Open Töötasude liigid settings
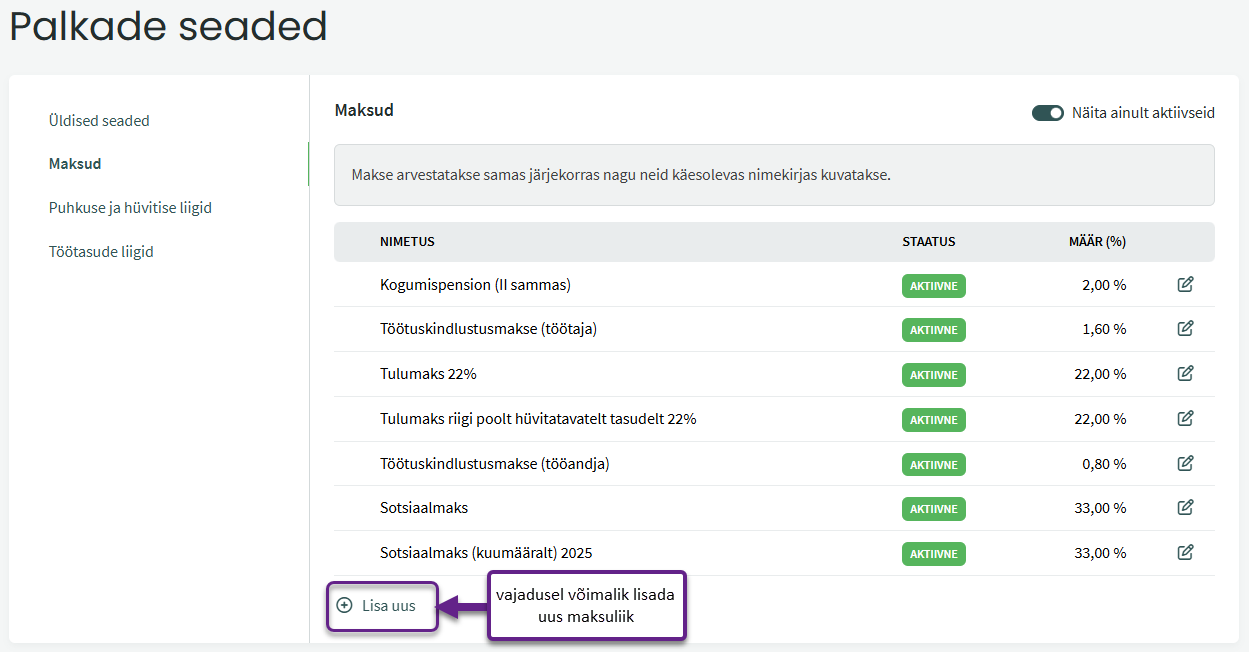The image size is (1249, 652). 101,252
